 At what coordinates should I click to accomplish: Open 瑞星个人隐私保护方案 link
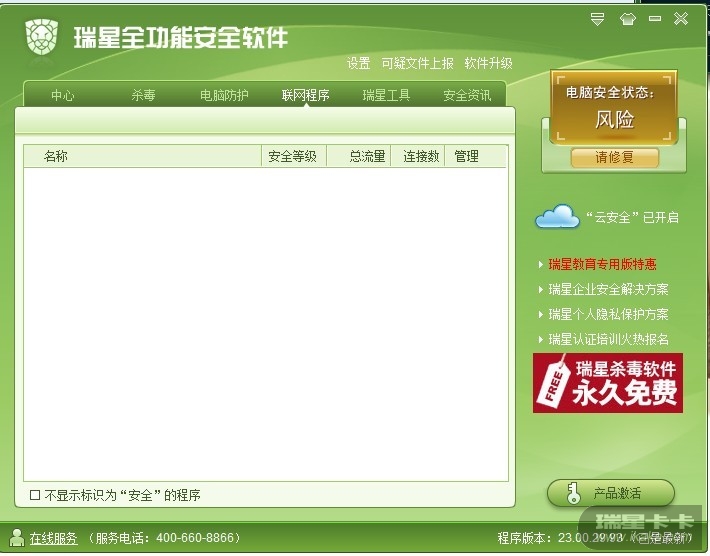click(x=608, y=314)
